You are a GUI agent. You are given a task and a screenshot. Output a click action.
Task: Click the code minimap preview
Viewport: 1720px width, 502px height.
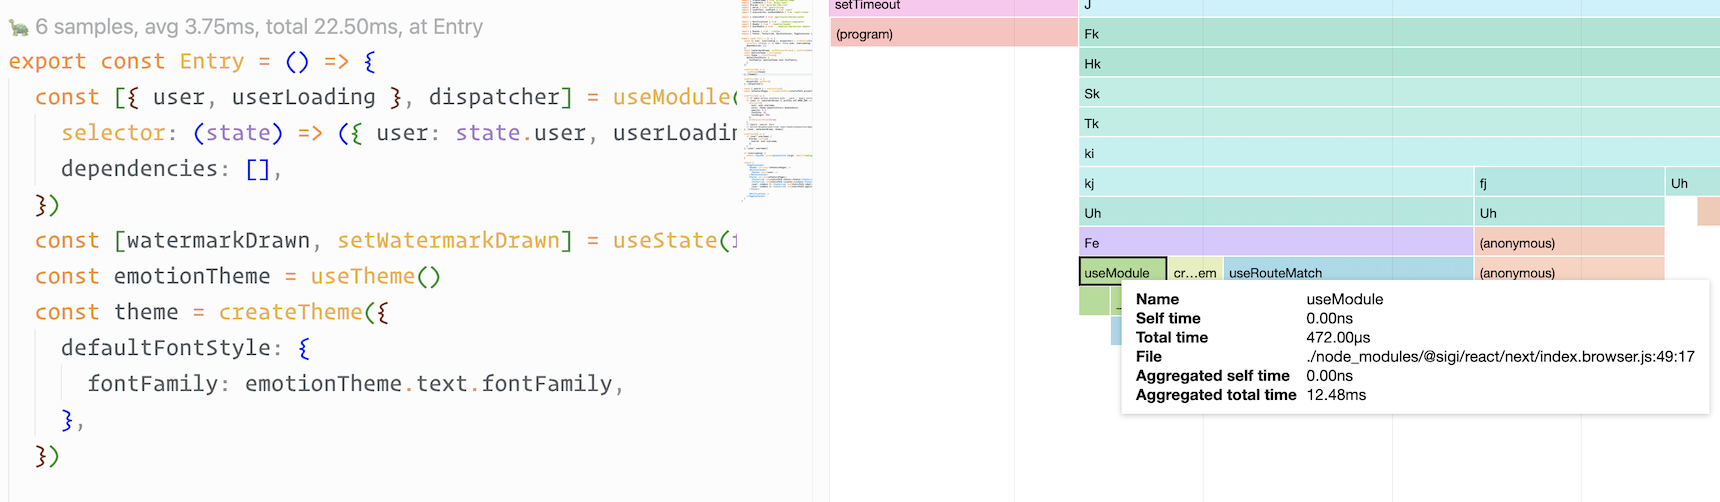point(776,100)
